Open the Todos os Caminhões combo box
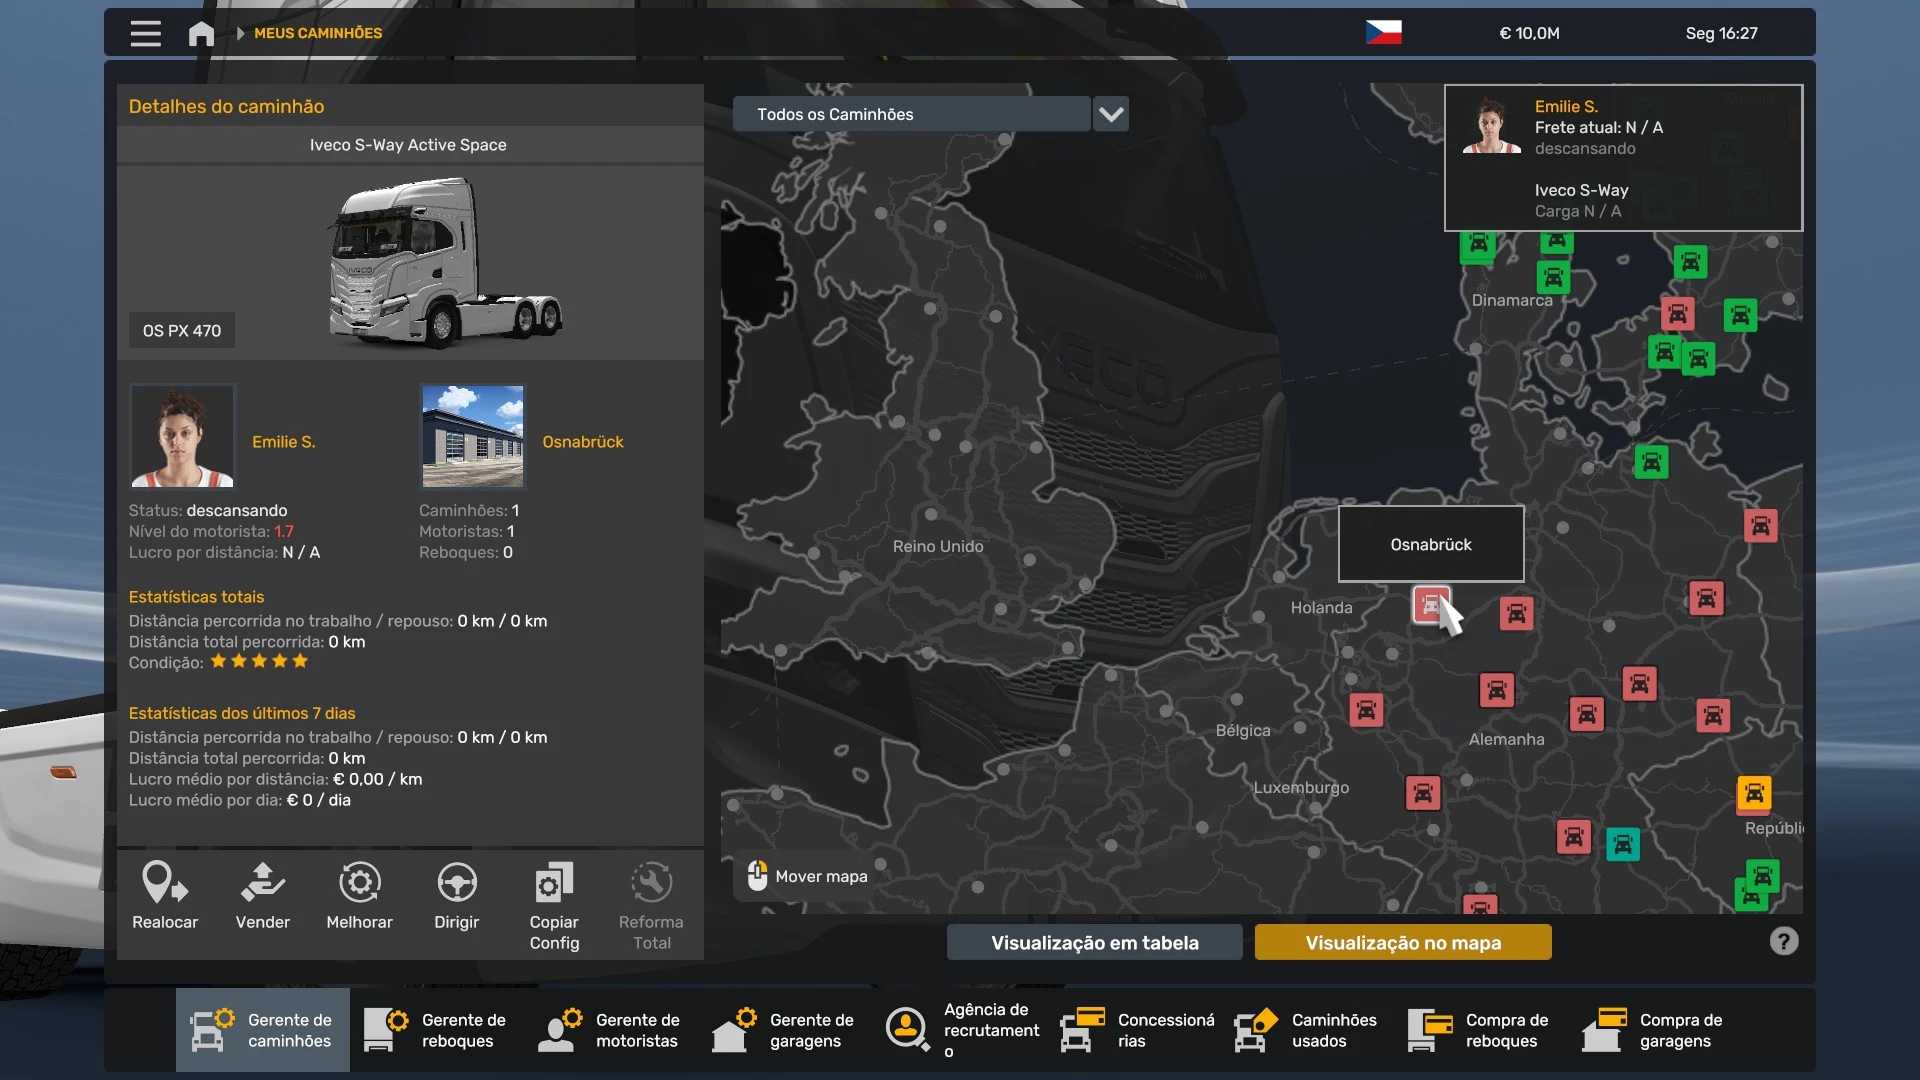The image size is (1920, 1080). (910, 115)
